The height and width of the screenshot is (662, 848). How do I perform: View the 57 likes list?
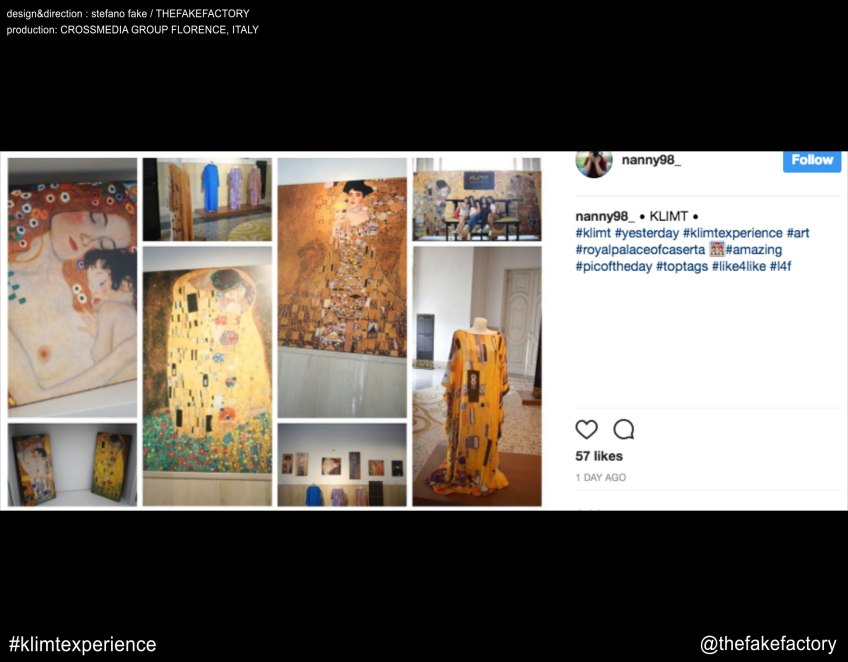[599, 456]
